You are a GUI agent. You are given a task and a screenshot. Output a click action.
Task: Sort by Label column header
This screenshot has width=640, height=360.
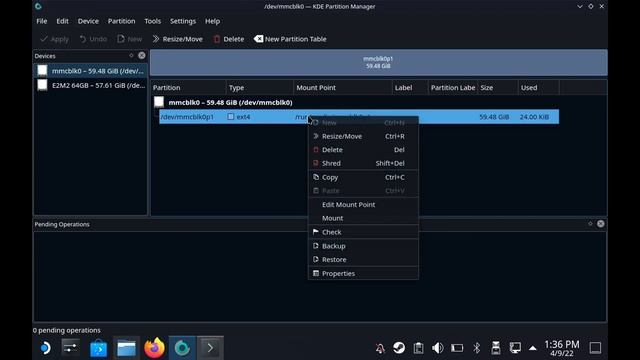click(x=410, y=87)
